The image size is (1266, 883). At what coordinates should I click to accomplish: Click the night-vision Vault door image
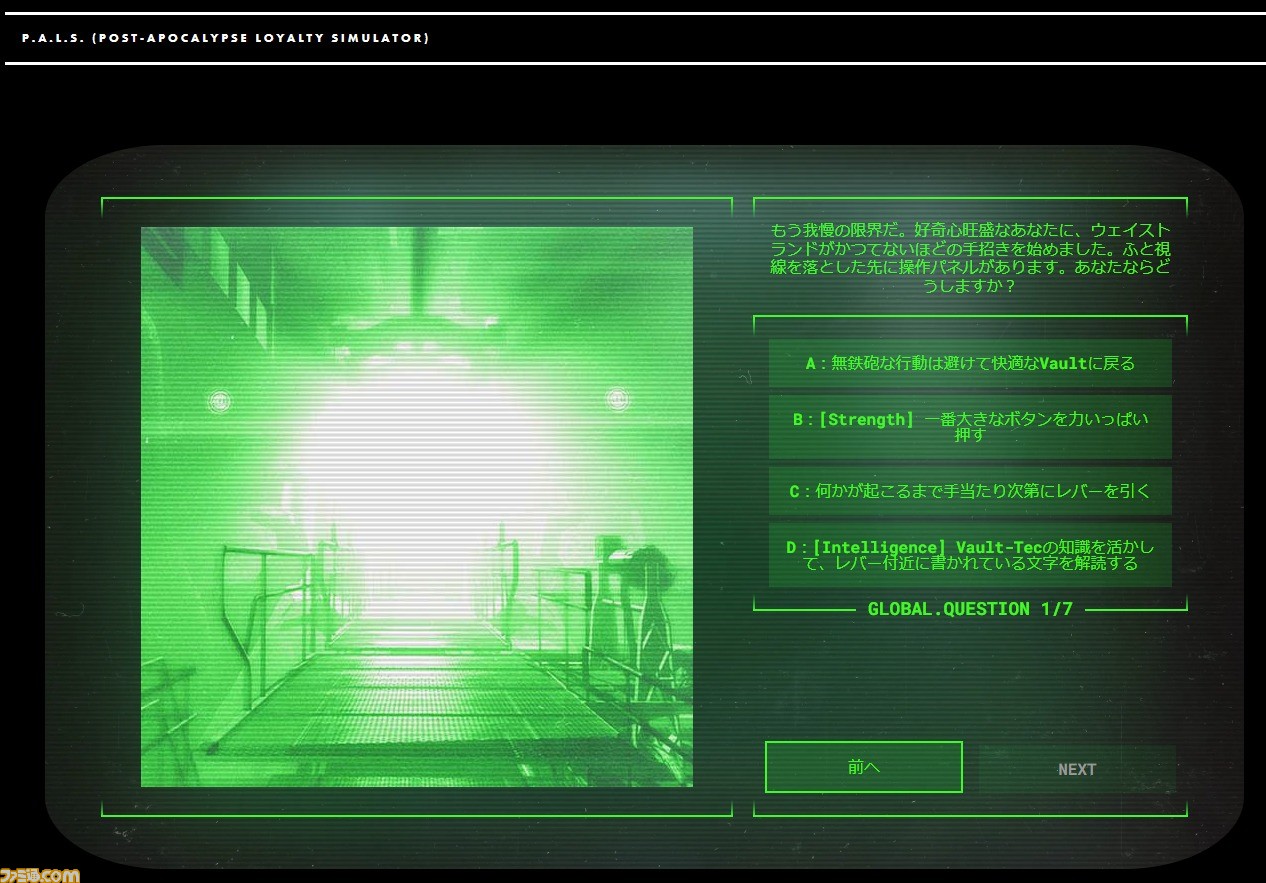coord(417,507)
